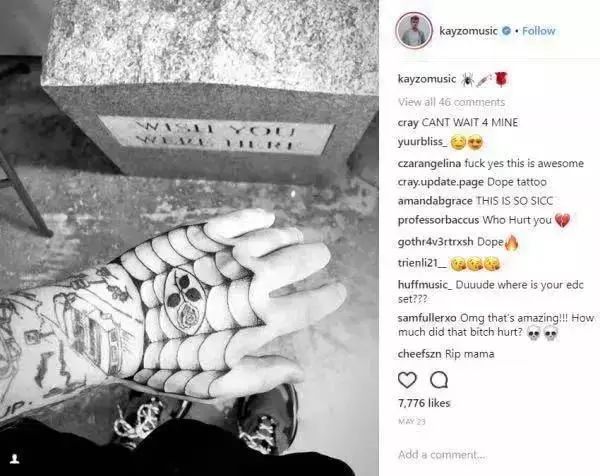
Task: Open cray commenter profile
Action: pos(408,123)
